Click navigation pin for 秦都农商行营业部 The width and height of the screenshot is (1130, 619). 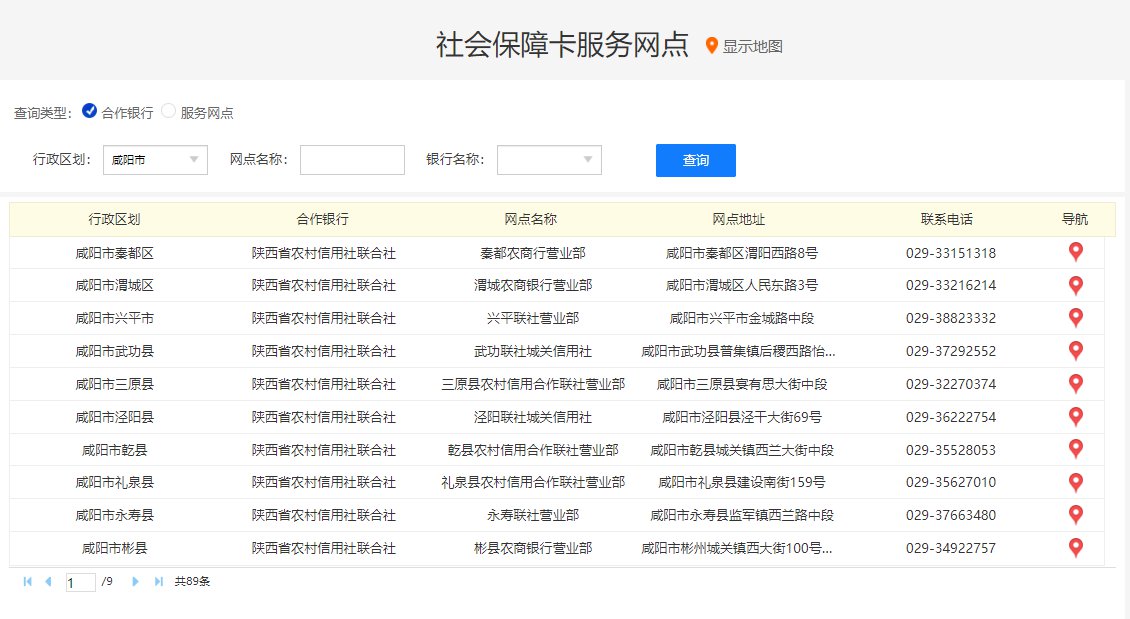(x=1076, y=252)
